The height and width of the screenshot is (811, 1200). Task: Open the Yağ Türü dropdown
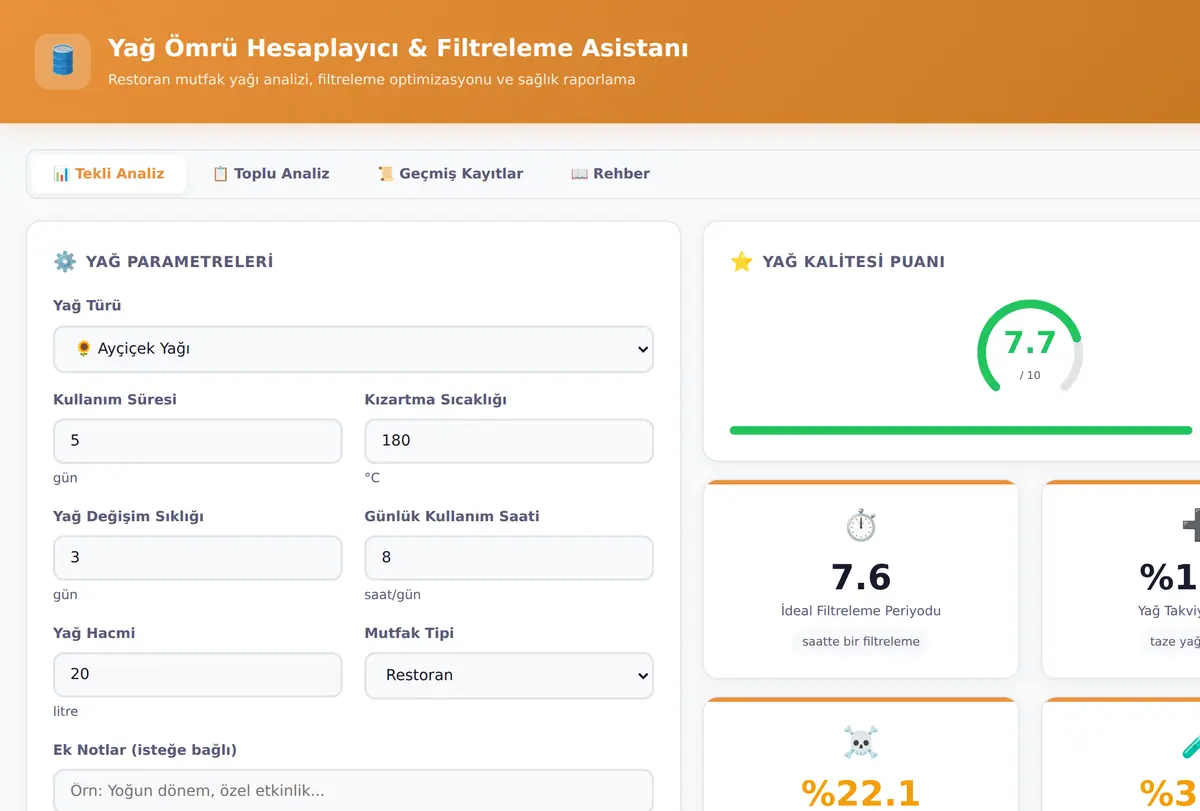353,349
